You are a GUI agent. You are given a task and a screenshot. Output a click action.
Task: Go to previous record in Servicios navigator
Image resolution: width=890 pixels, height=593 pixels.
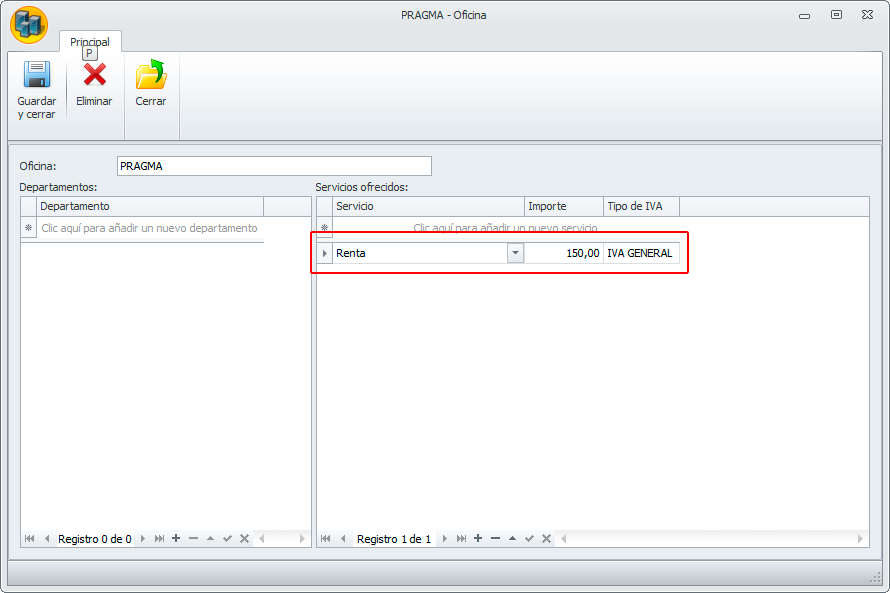coord(343,539)
